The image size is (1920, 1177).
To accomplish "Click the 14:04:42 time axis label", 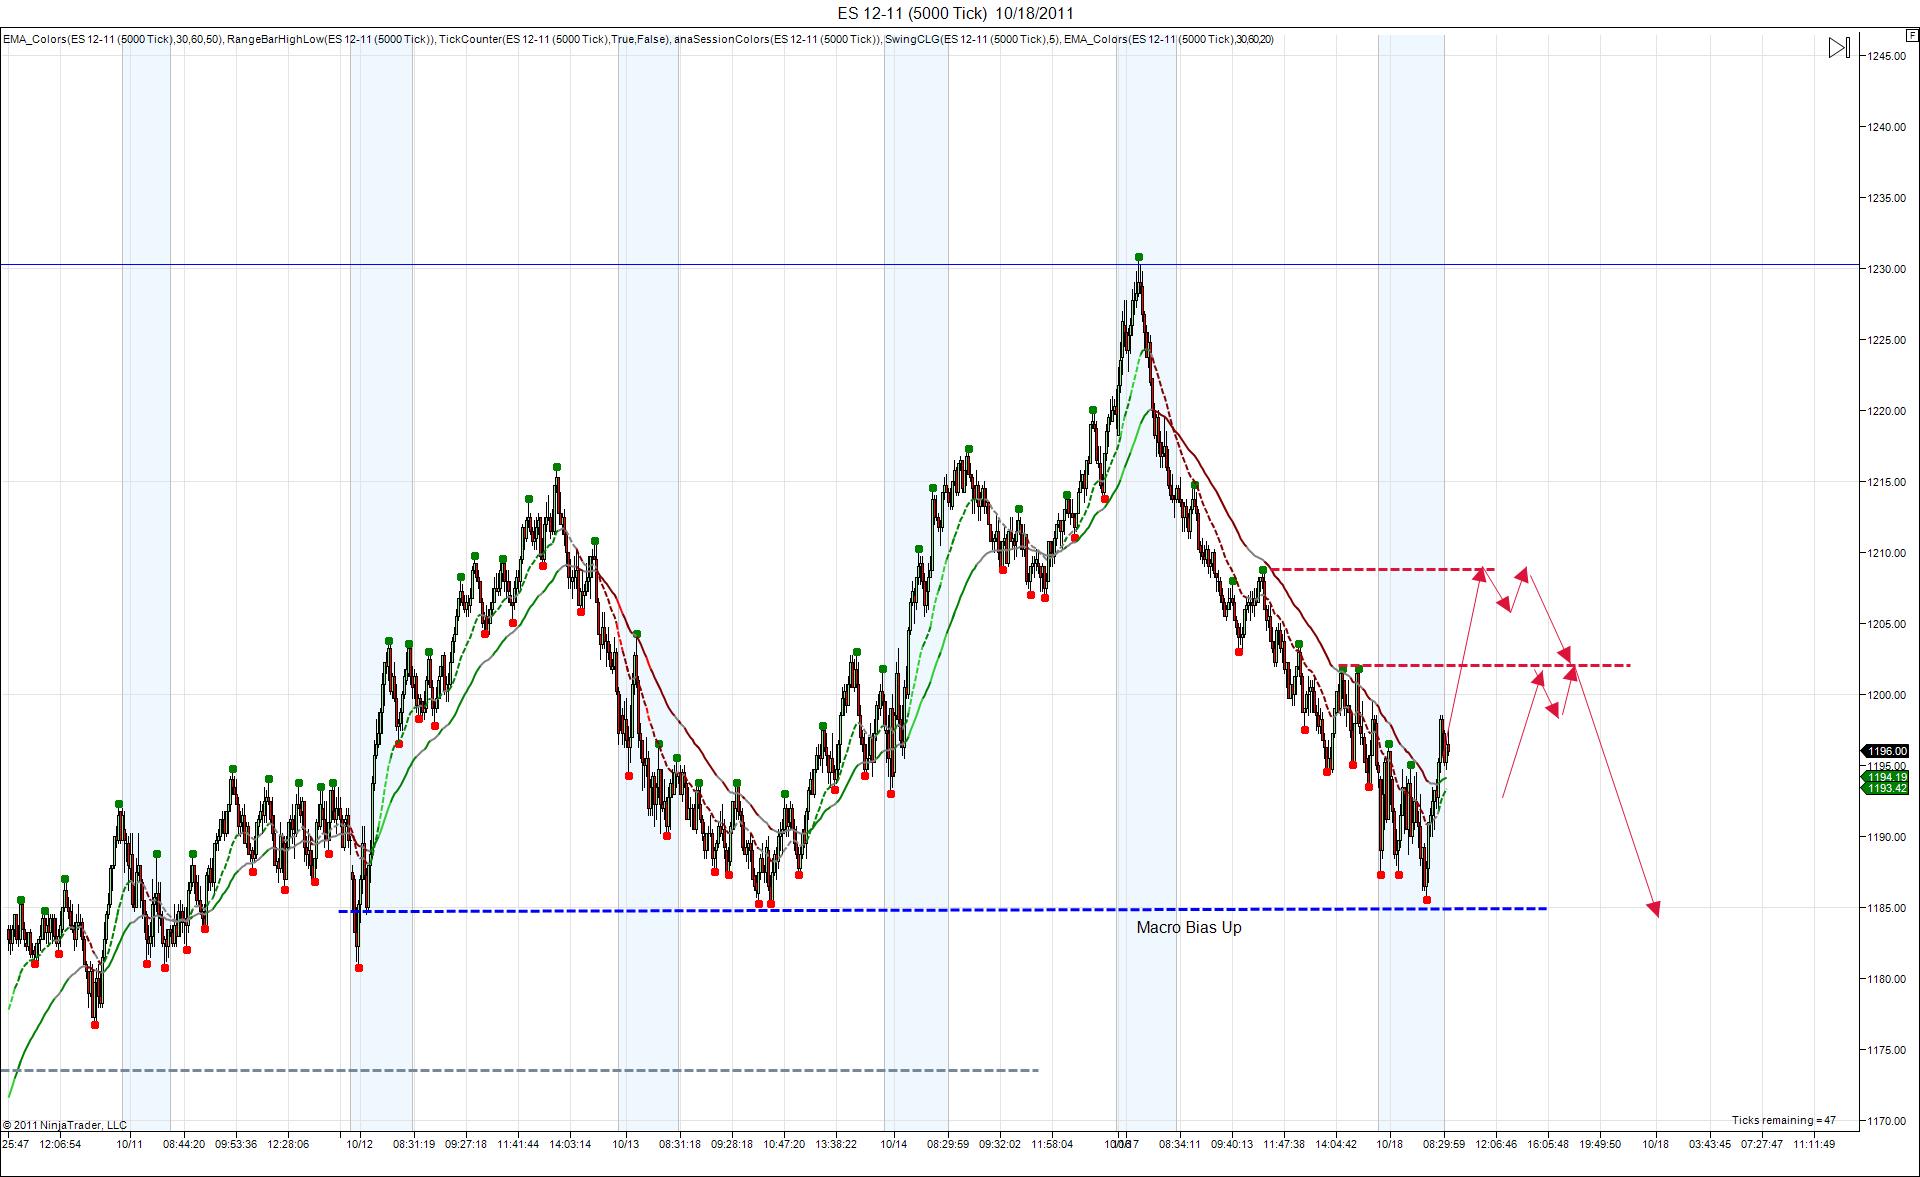I will 1336,1144.
